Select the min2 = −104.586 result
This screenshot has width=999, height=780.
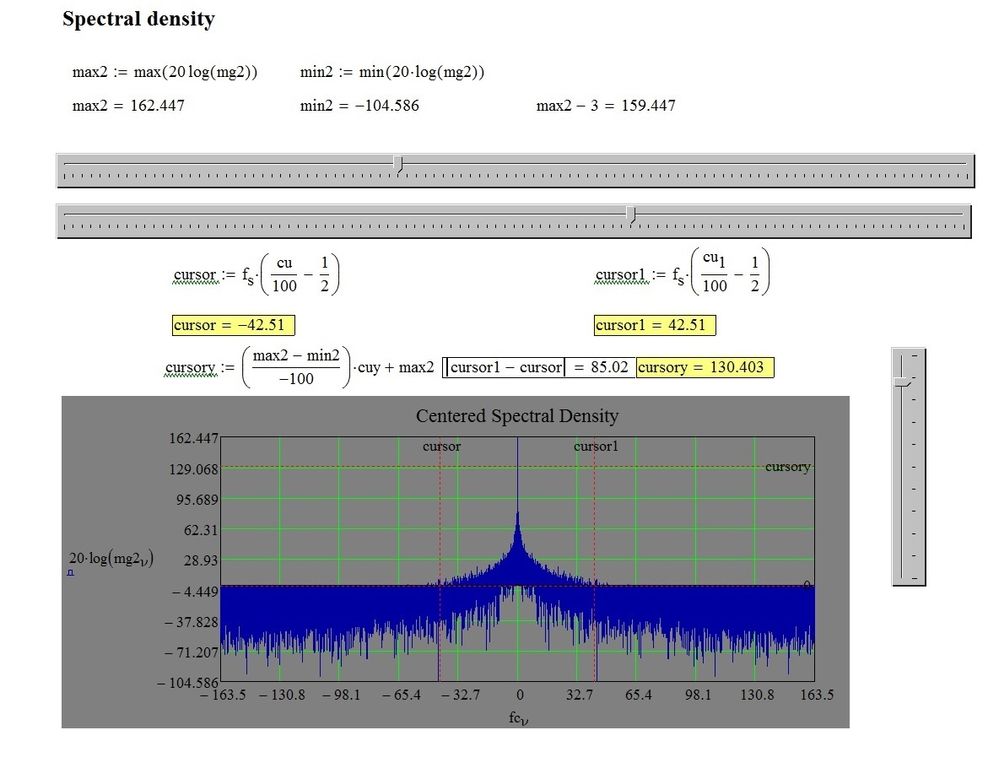tap(359, 105)
